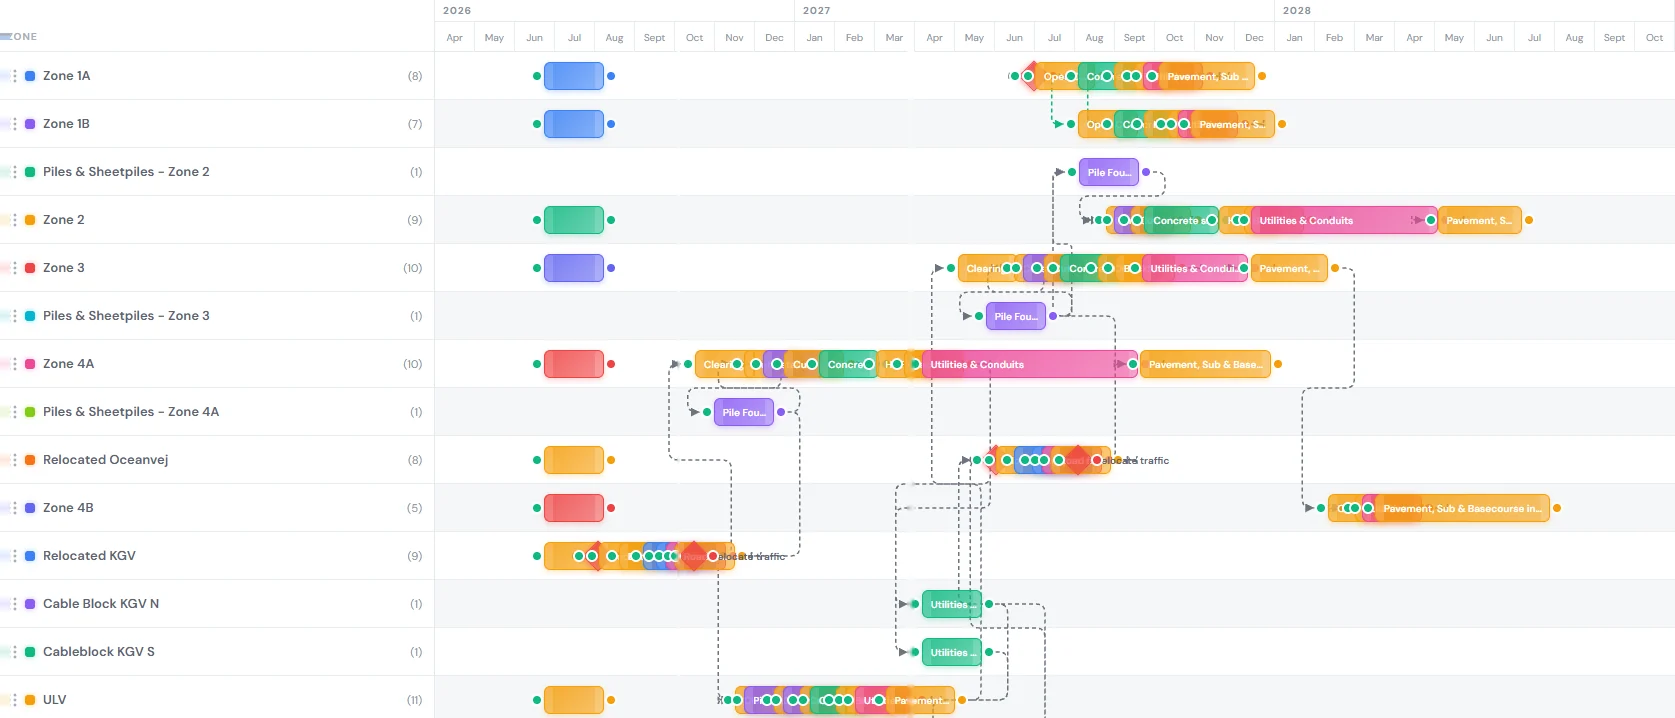Click the 2027 year label in timeline header
Viewport: 1675px width, 718px height.
[817, 10]
